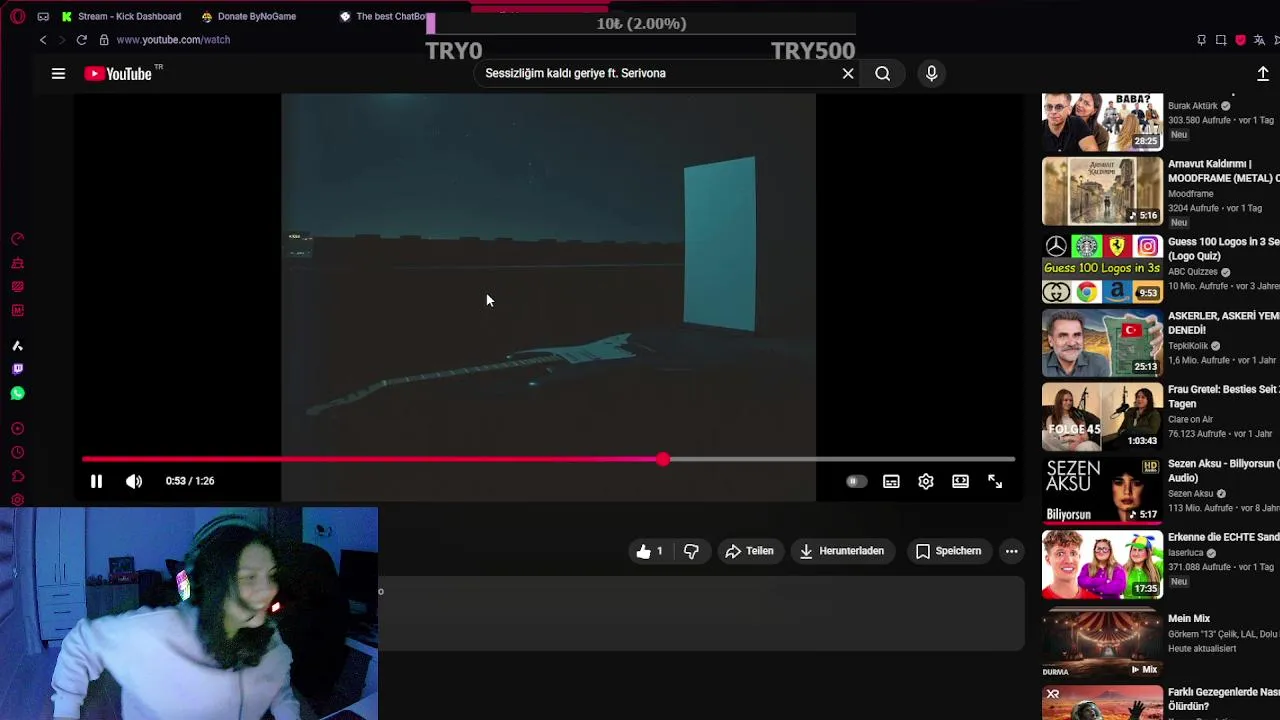This screenshot has height=720, width=1280.
Task: Dislike the video with thumbs down
Action: click(x=691, y=551)
